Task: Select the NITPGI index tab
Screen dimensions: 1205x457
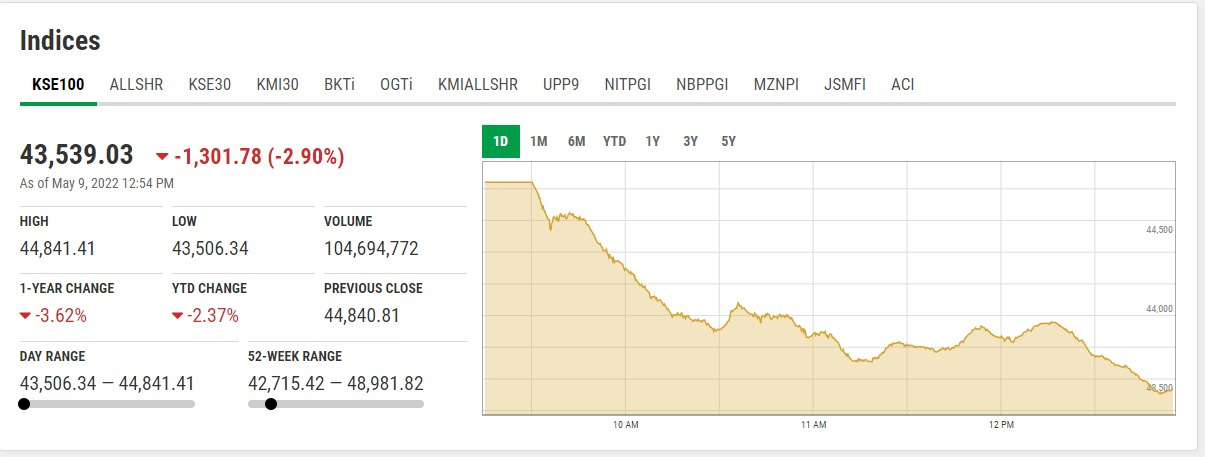Action: tap(628, 85)
